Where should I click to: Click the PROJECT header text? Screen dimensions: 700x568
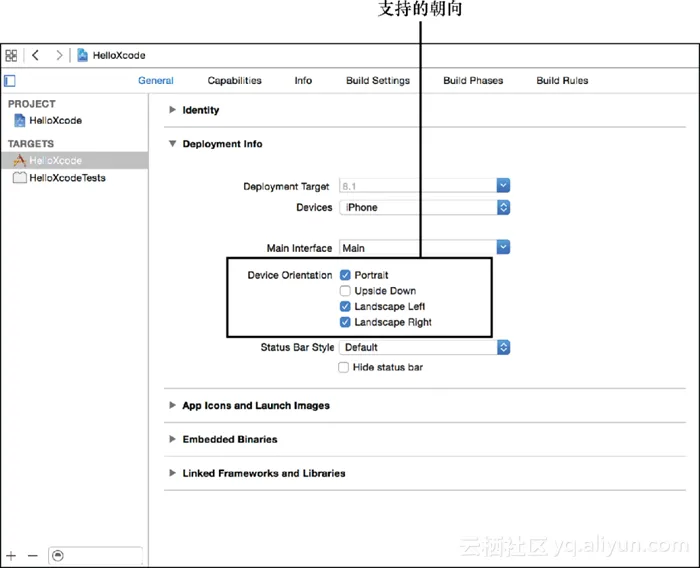pos(32,104)
